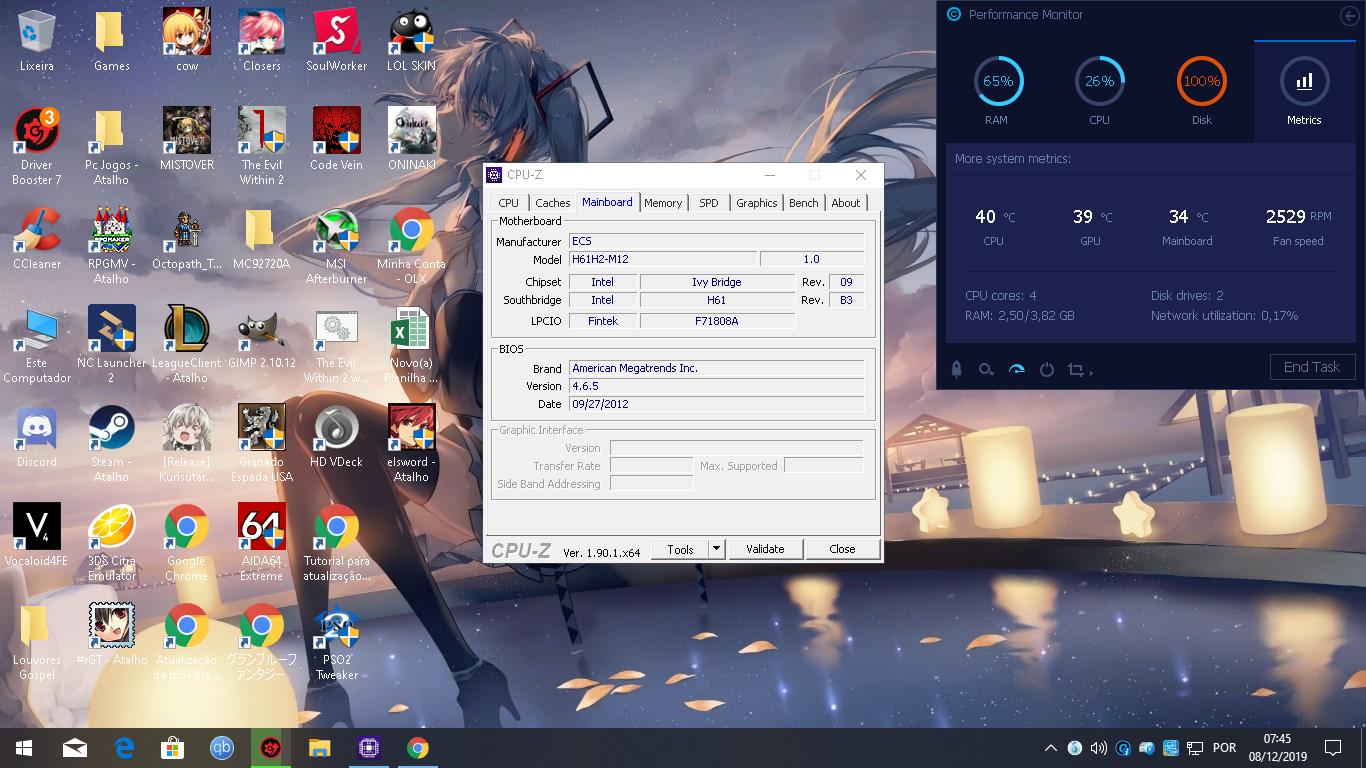The image size is (1366, 768).
Task: Switch to the Graphics tab in CPU-Z
Action: (757, 203)
